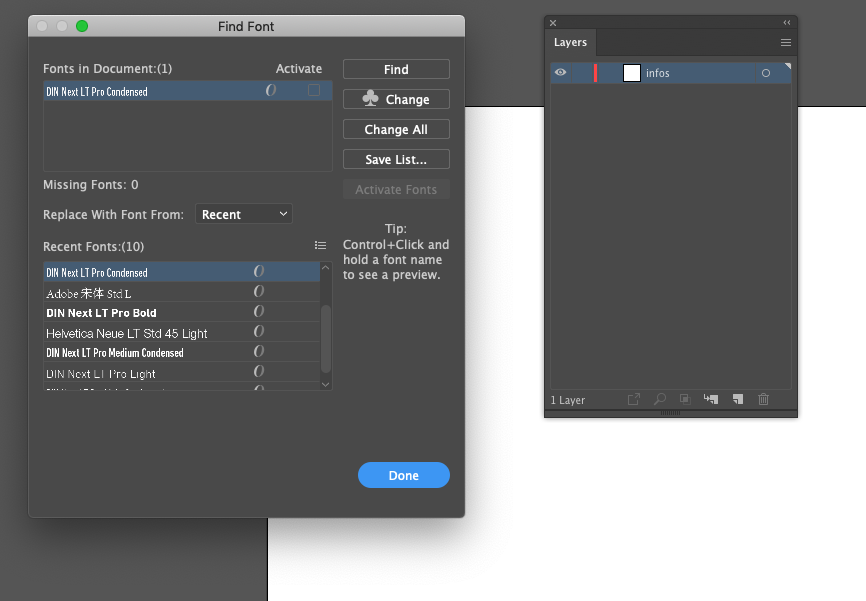This screenshot has height=601, width=866.
Task: Click the list view icon beside Recent Fonts
Action: [x=320, y=245]
